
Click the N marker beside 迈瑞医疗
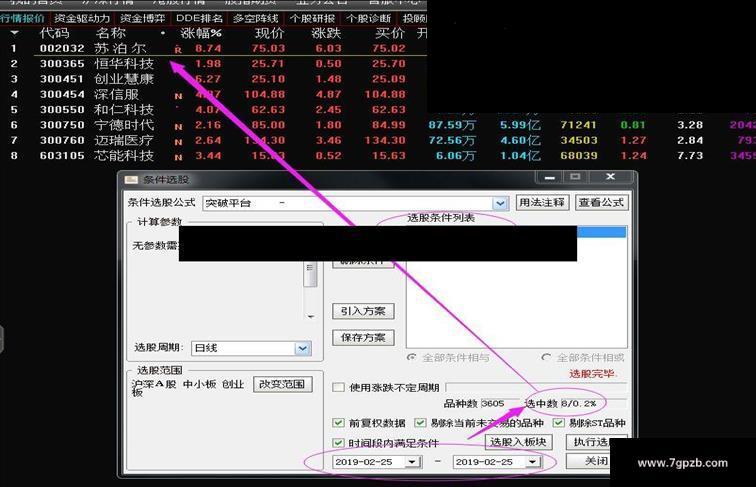pos(178,142)
